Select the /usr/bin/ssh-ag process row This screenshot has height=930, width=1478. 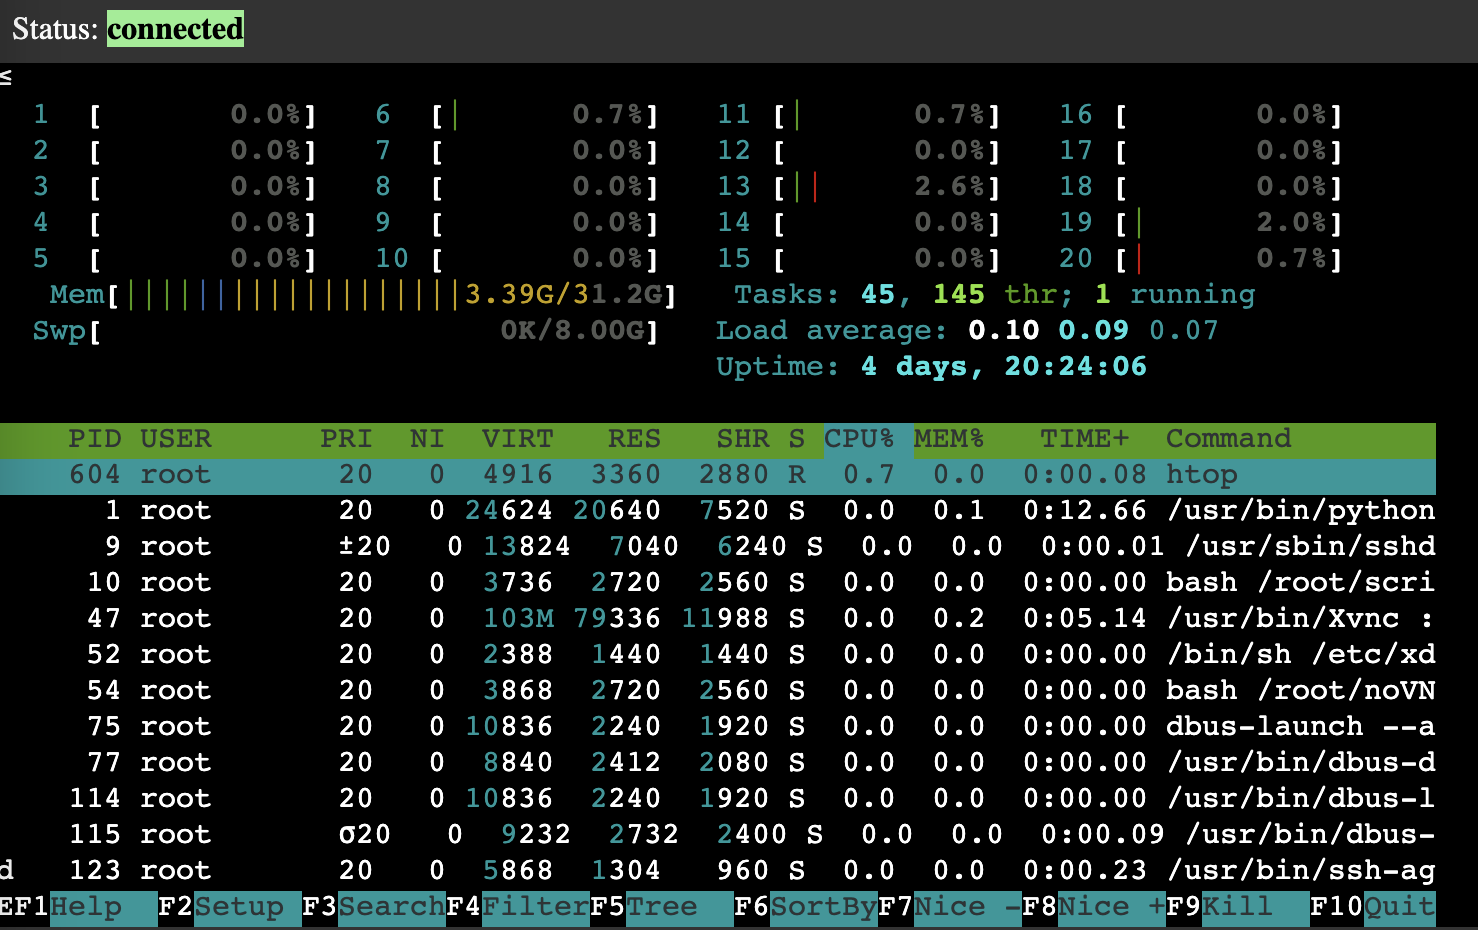point(718,871)
